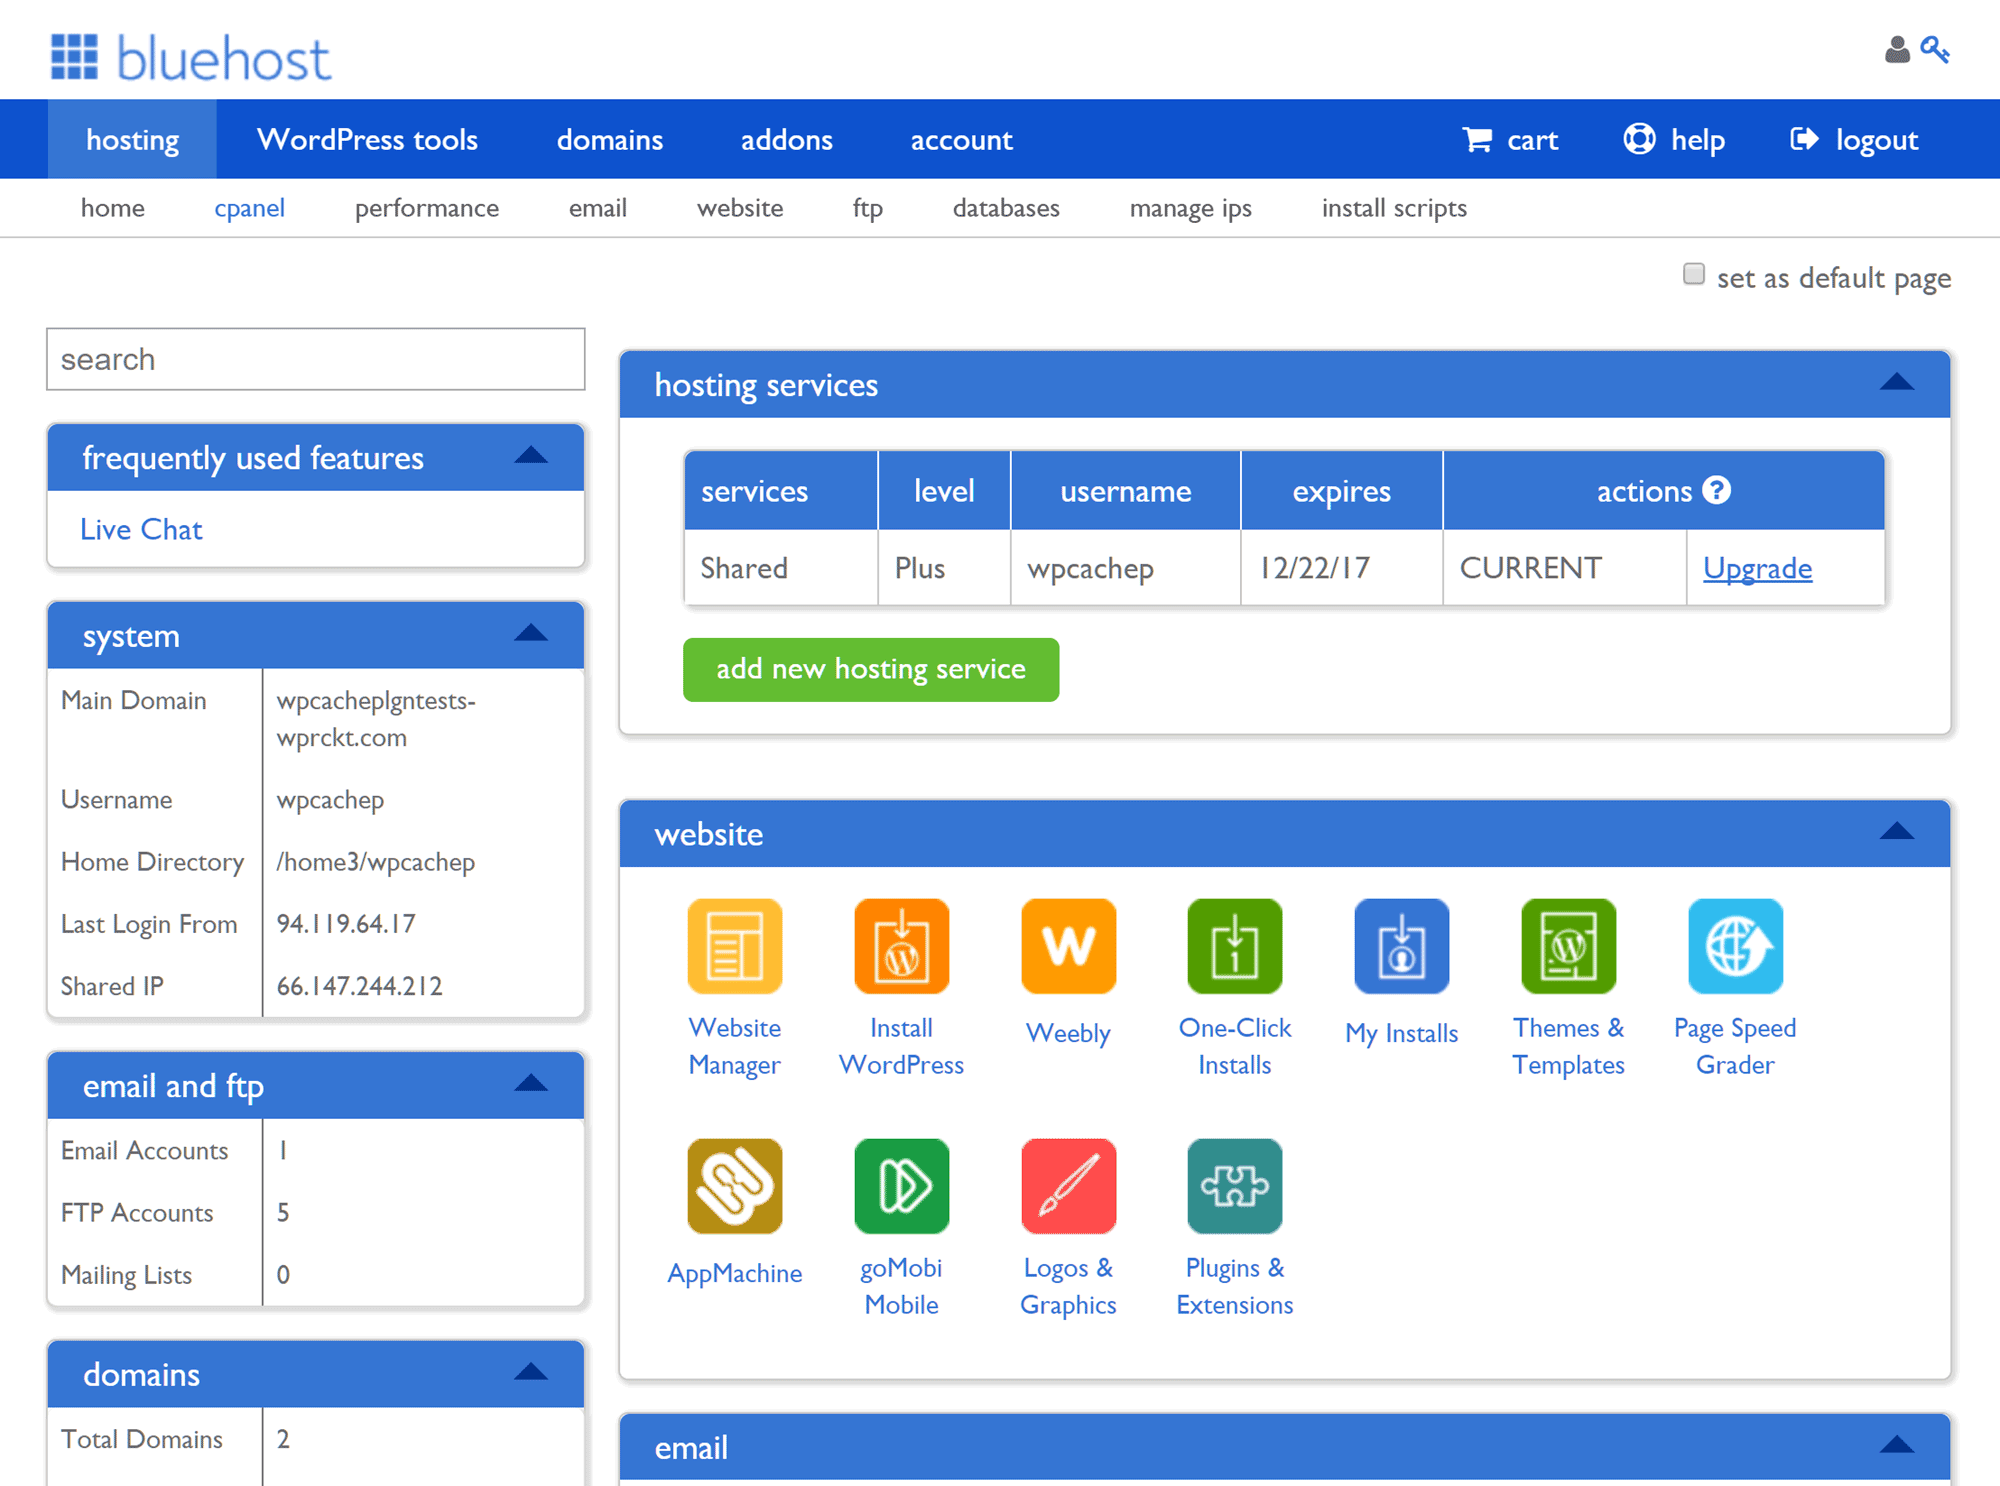Open the shopping cart
The height and width of the screenshot is (1486, 2000).
[x=1510, y=140]
